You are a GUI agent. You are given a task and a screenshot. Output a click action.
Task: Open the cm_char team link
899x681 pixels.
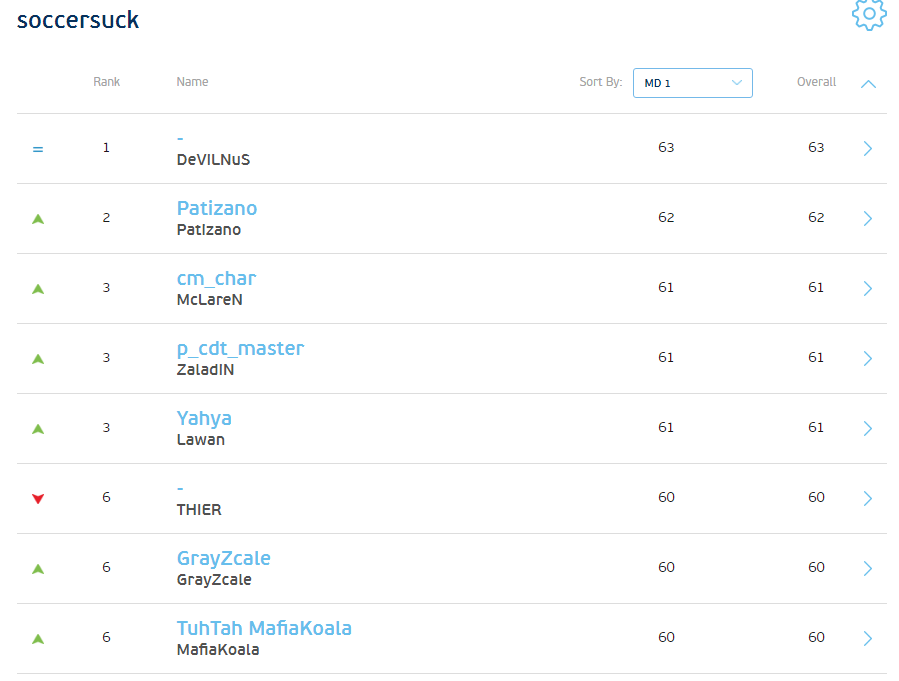click(216, 278)
